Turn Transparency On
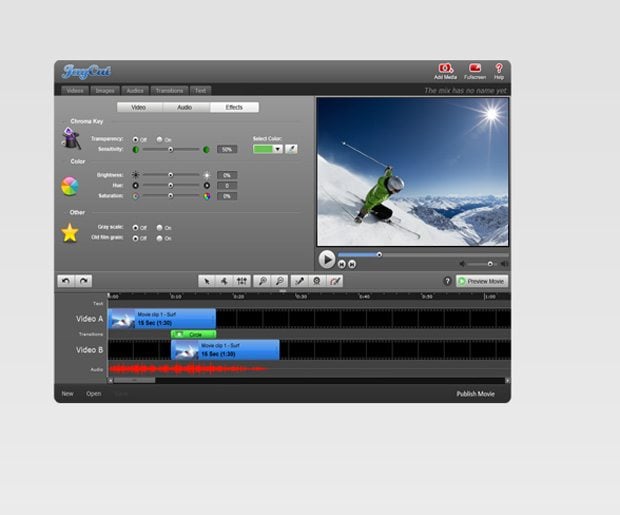 [157, 139]
